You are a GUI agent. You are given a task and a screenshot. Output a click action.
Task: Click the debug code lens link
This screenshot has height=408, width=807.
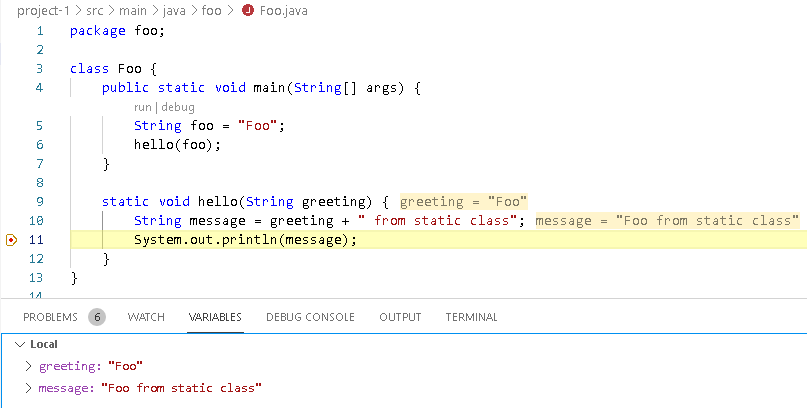pyautogui.click(x=178, y=108)
